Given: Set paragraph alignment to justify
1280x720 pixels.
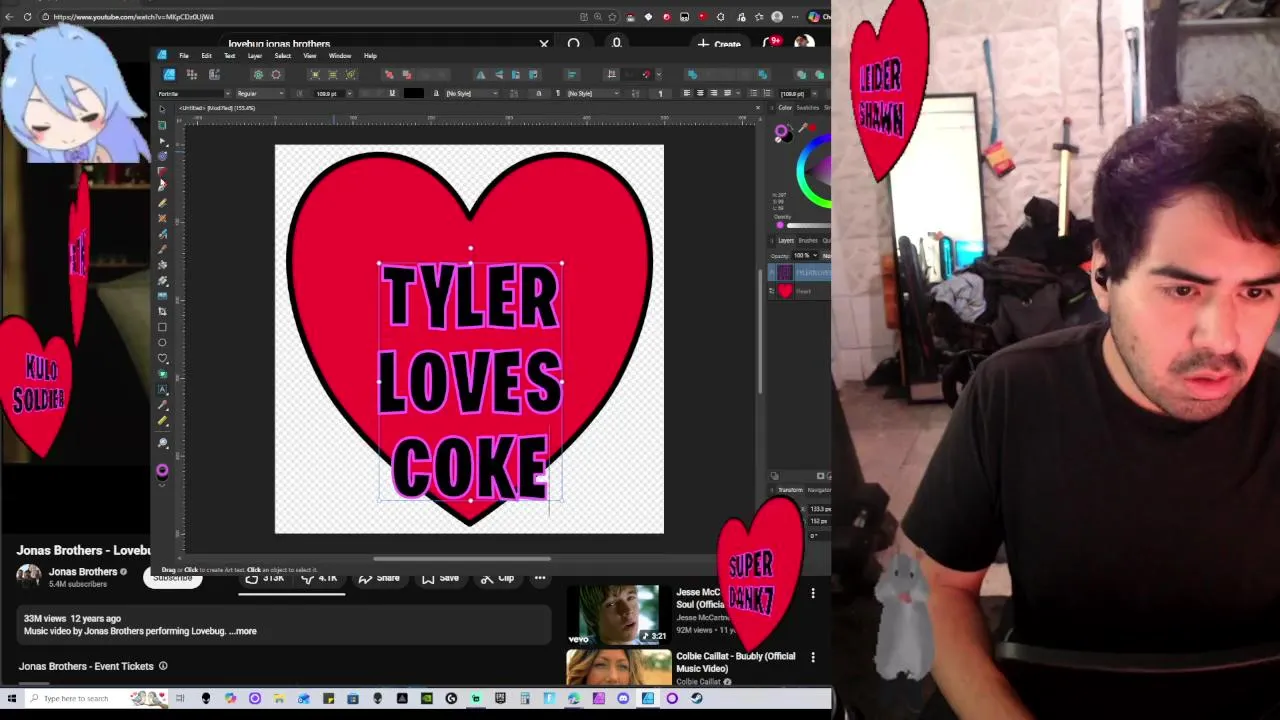Looking at the screenshot, I should click(727, 93).
